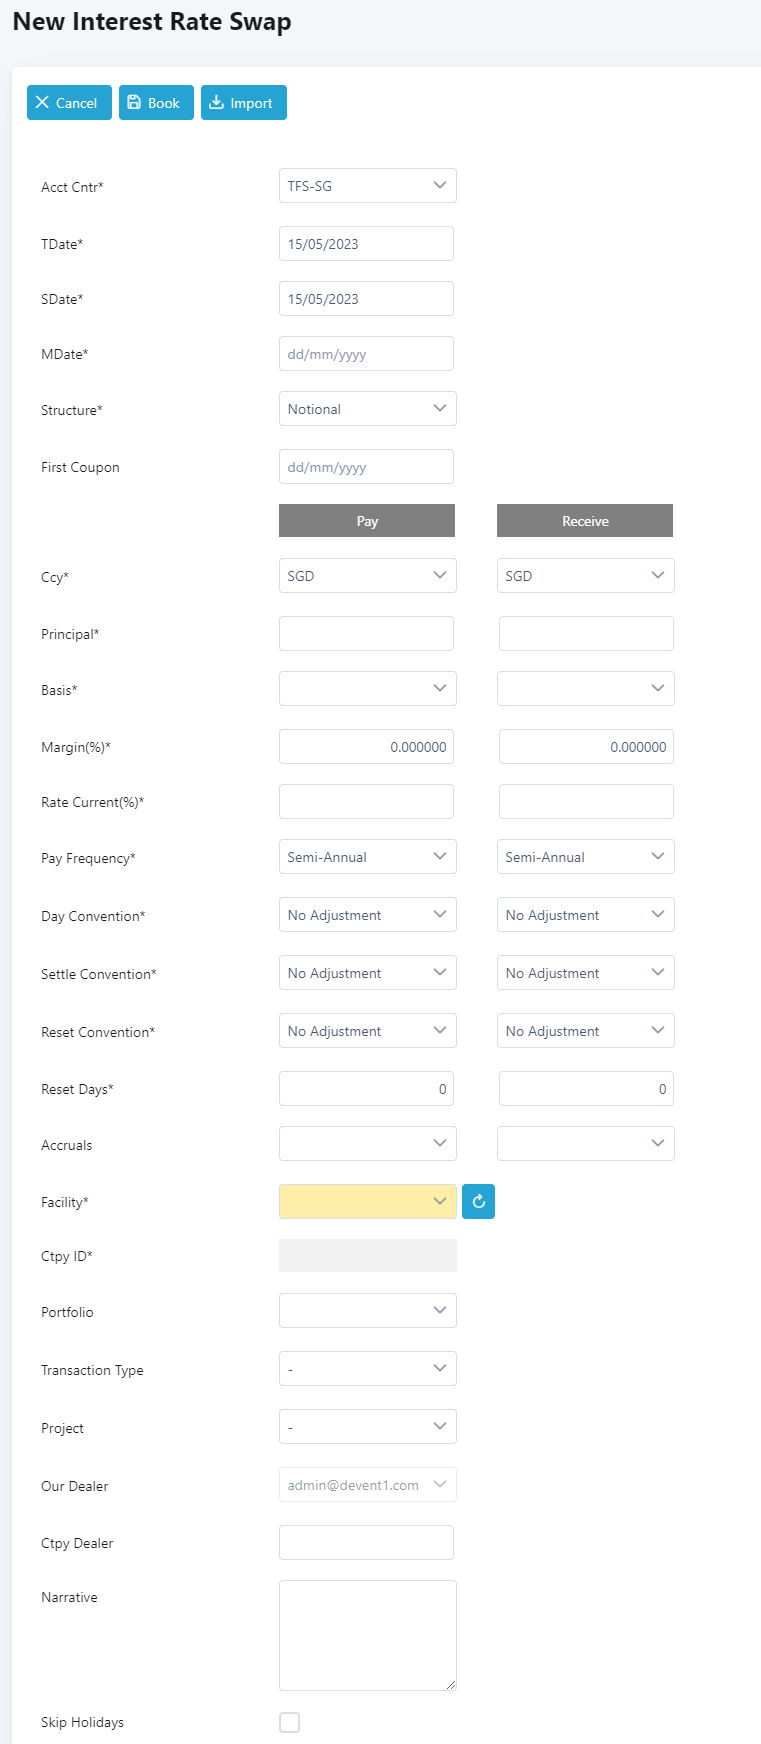
Task: Click the Pay column header
Action: tap(367, 521)
